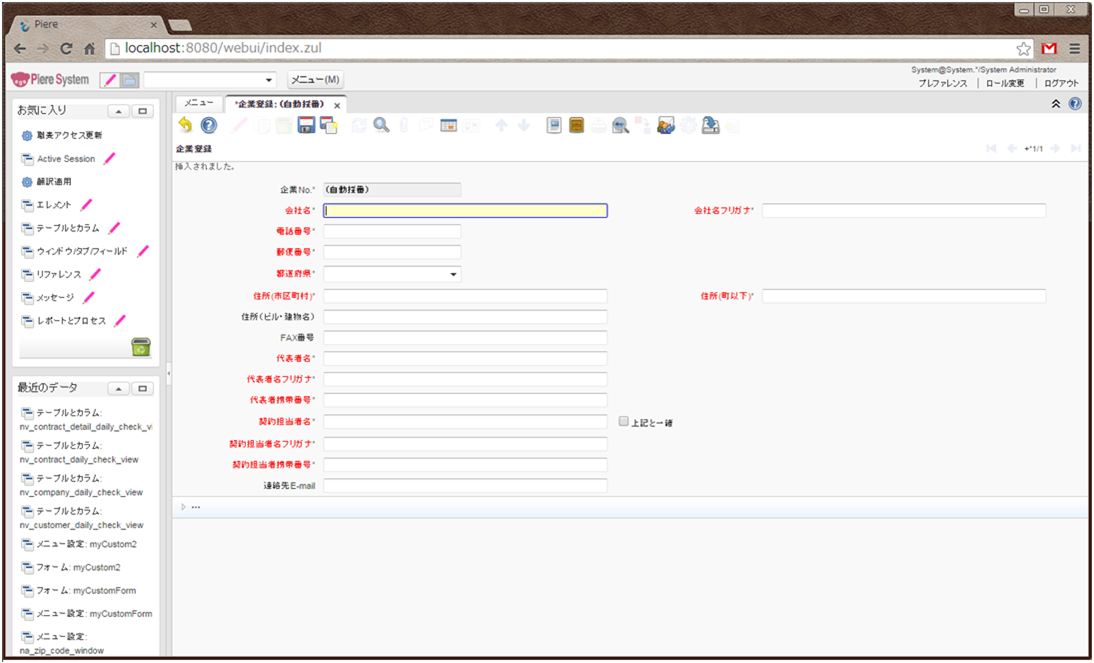Reload the page with Chrome's refresh button
This screenshot has height=663, width=1094.
click(x=66, y=49)
